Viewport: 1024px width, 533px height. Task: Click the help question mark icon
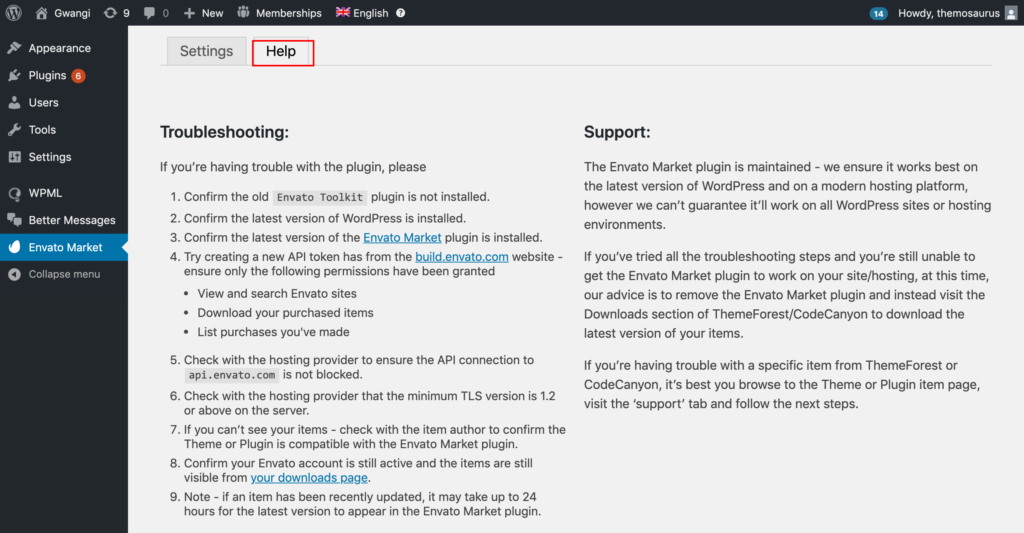[x=400, y=13]
